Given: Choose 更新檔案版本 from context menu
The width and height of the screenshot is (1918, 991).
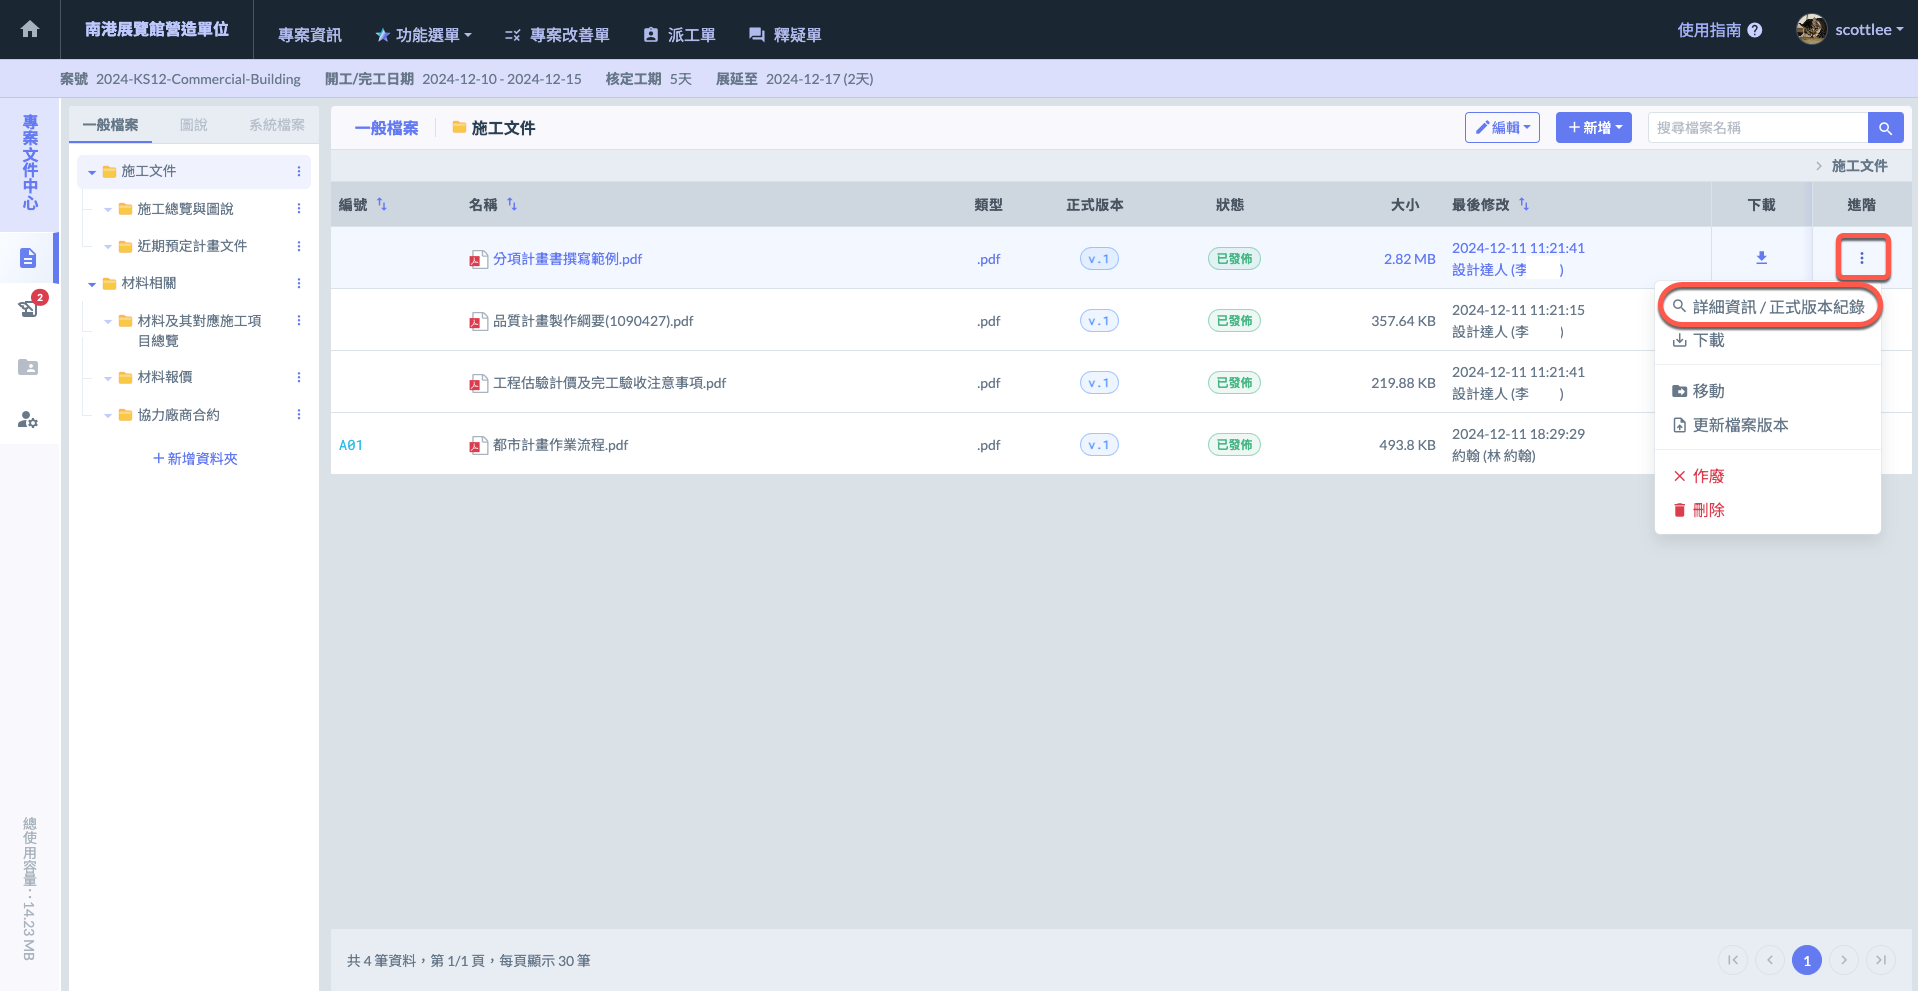Looking at the screenshot, I should tap(1739, 425).
